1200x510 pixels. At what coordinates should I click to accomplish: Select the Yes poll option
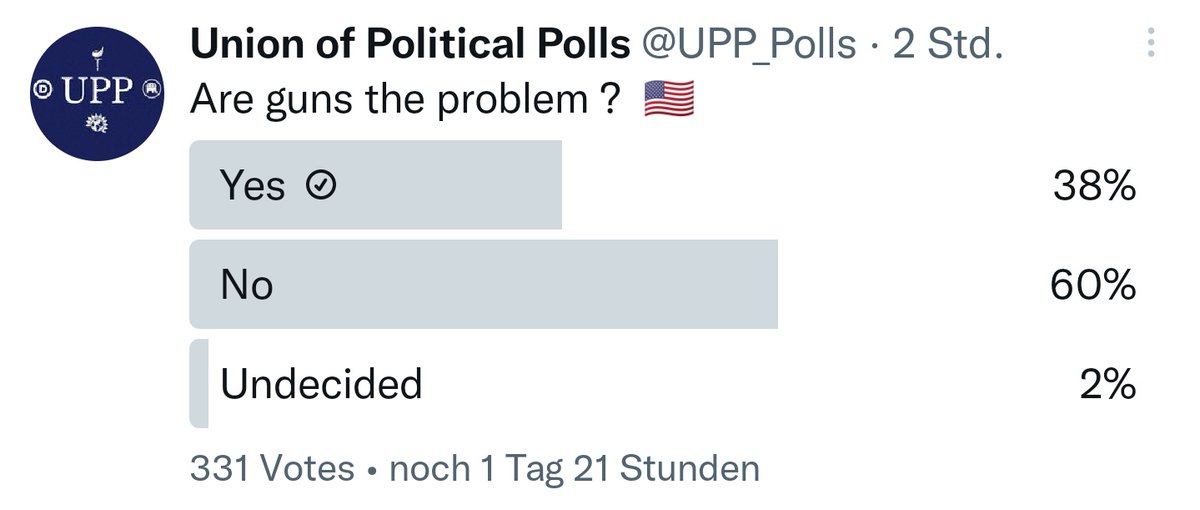(x=664, y=185)
